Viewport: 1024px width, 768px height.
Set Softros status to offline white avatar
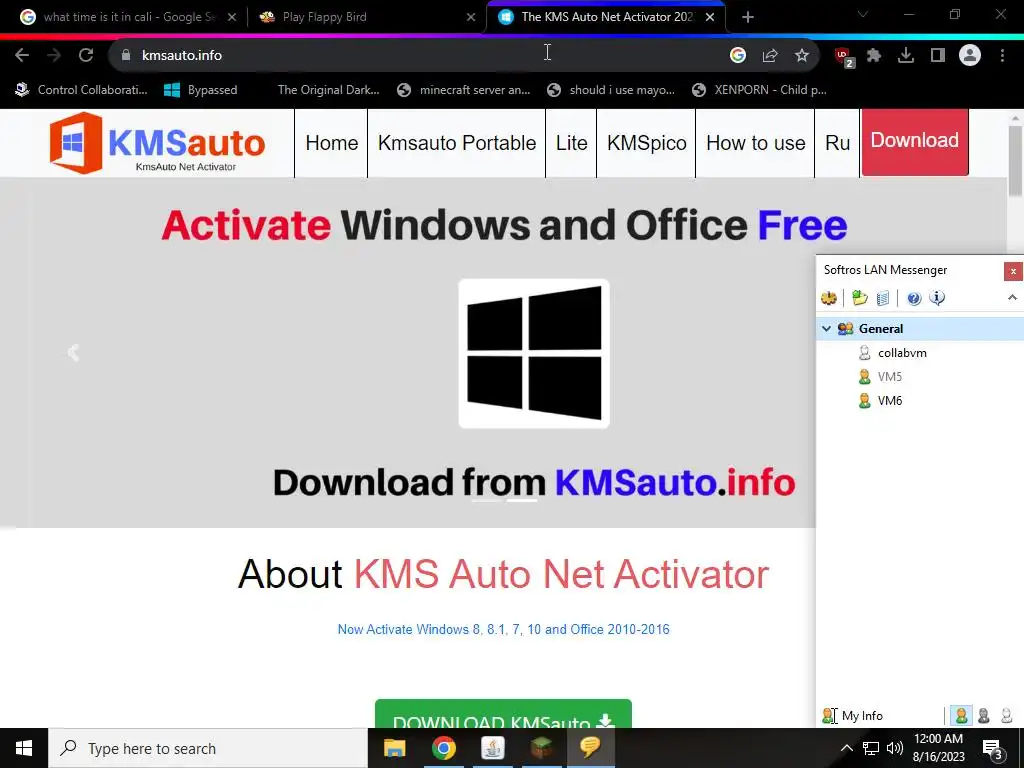coord(1006,716)
